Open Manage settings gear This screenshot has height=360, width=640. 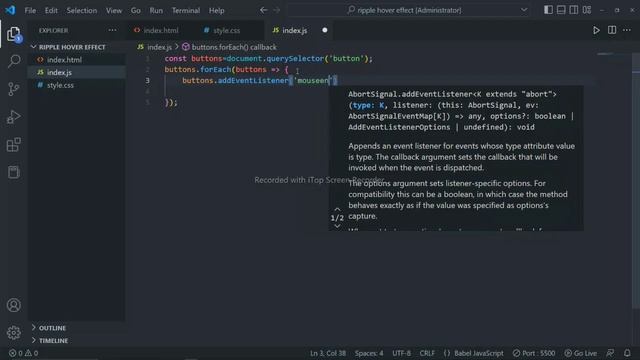click(x=13, y=333)
